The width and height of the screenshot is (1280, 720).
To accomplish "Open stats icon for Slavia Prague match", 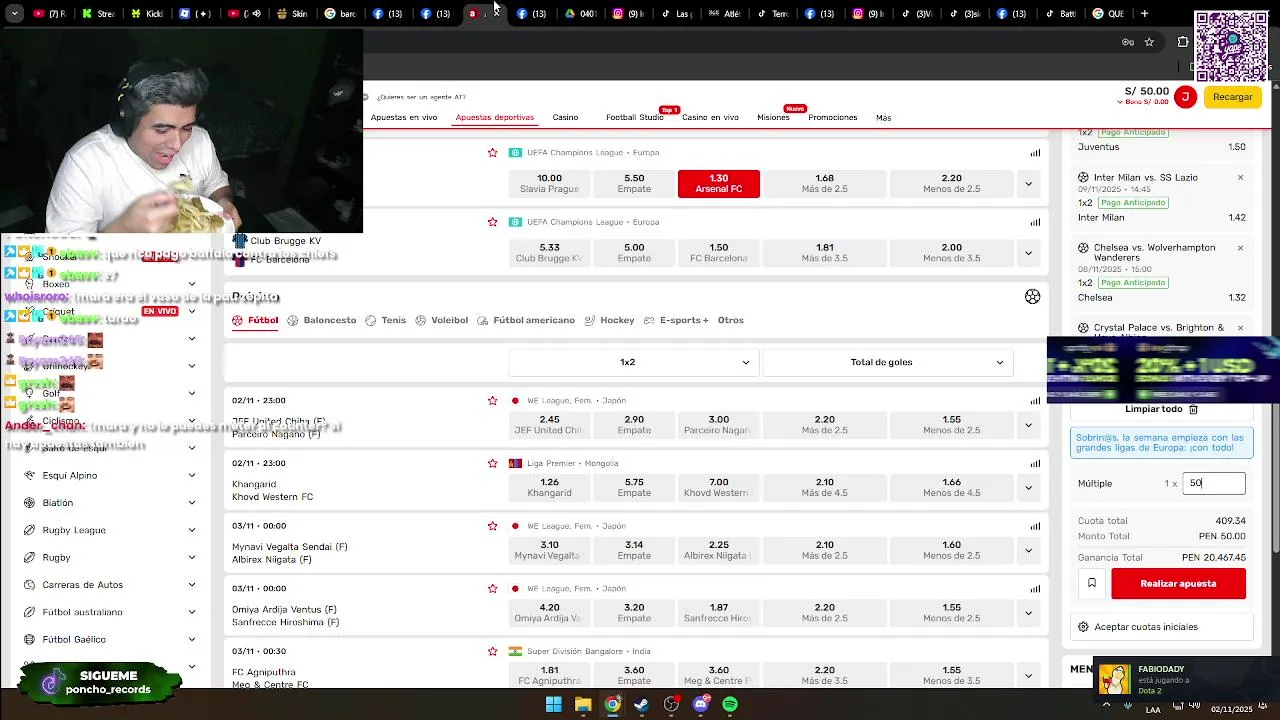I will (x=1035, y=153).
